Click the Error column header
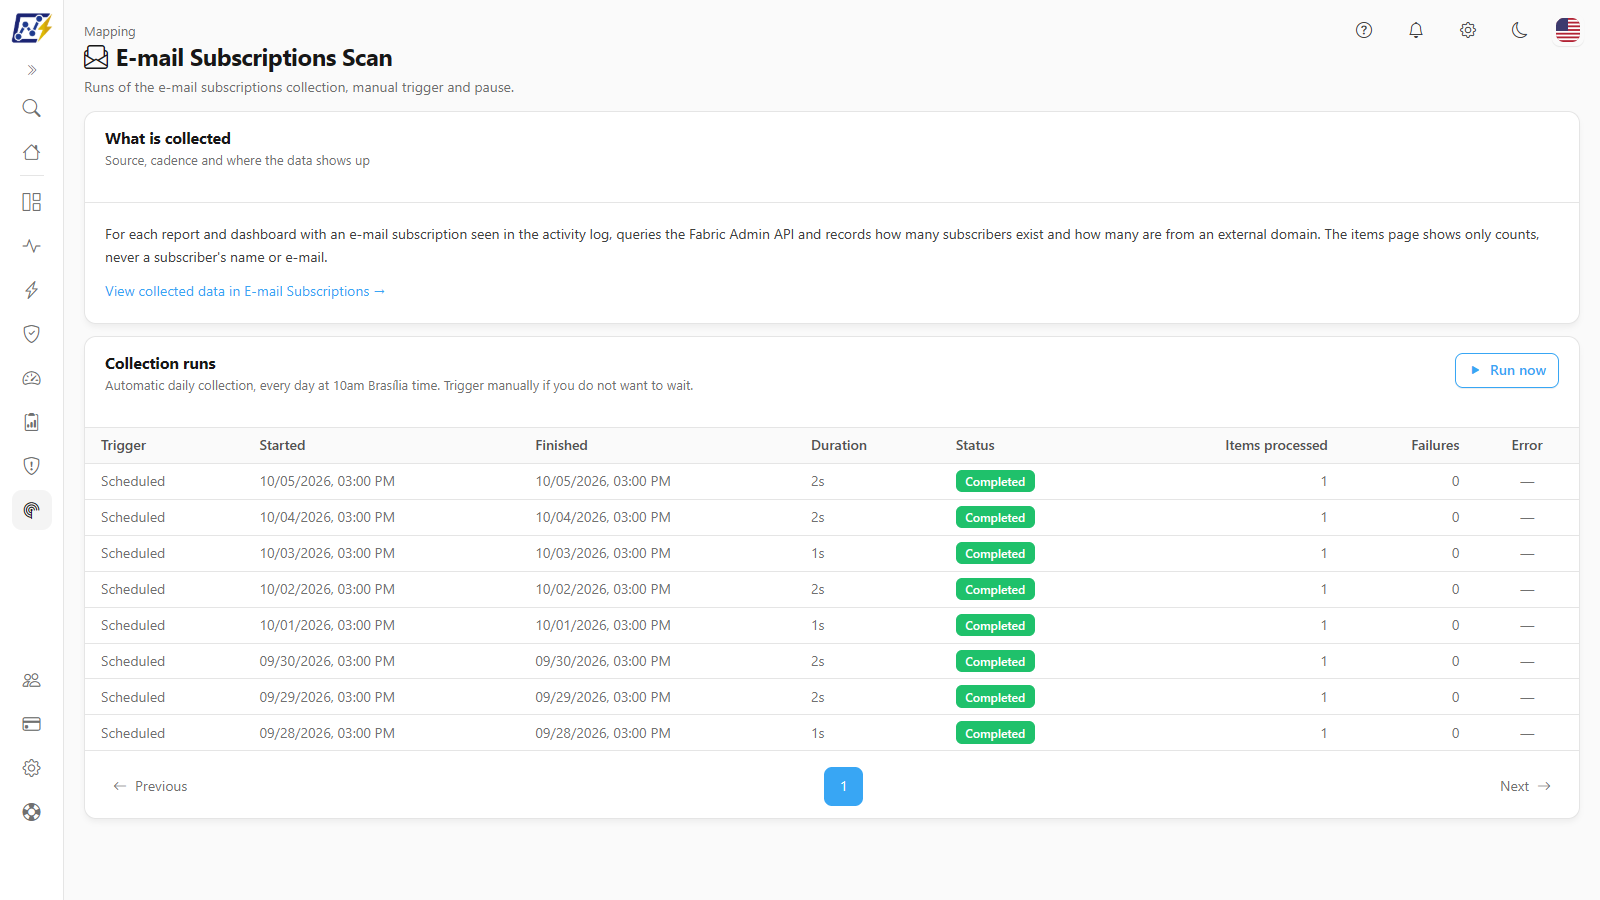The image size is (1600, 900). click(x=1527, y=445)
